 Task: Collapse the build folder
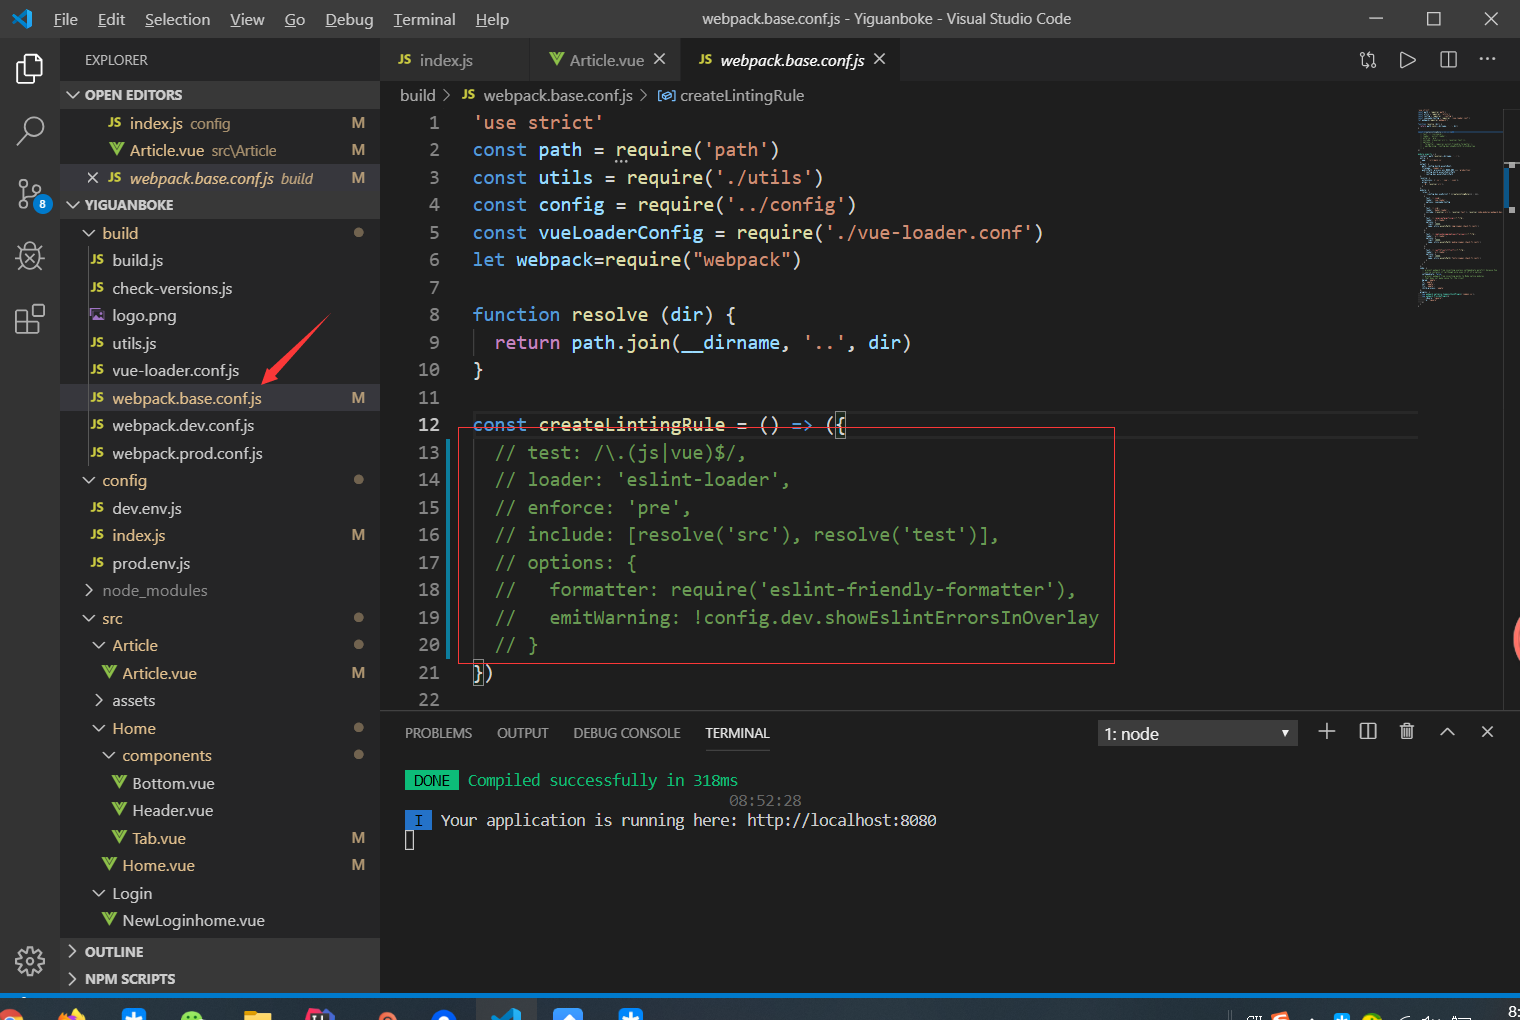[x=220, y=233]
